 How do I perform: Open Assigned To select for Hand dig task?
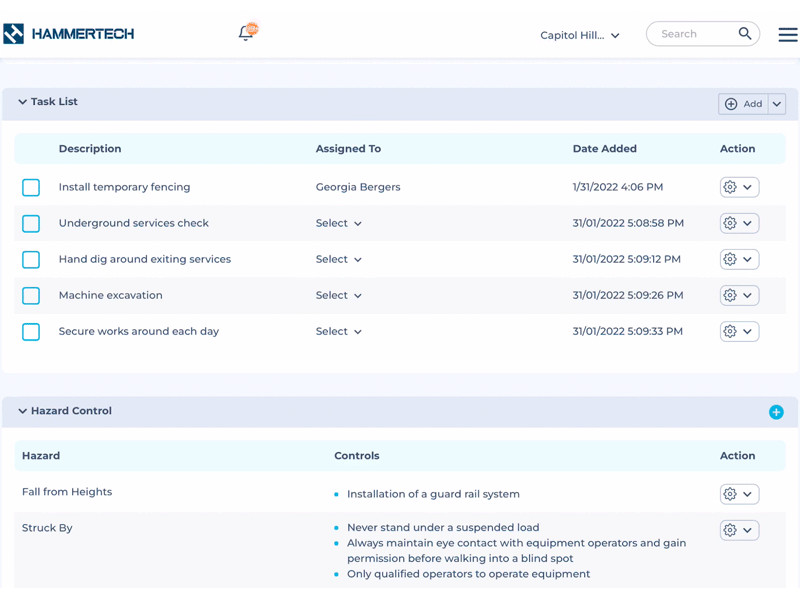point(339,259)
